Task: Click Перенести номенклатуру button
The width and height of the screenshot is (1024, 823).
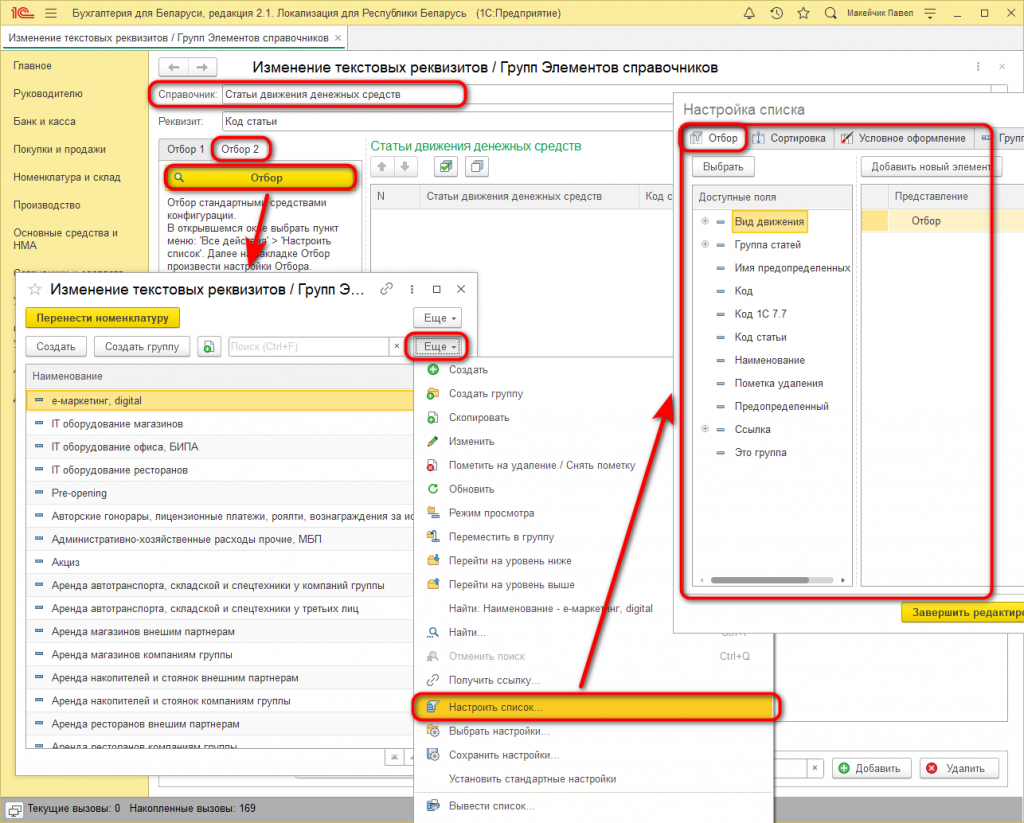Action: pos(103,318)
